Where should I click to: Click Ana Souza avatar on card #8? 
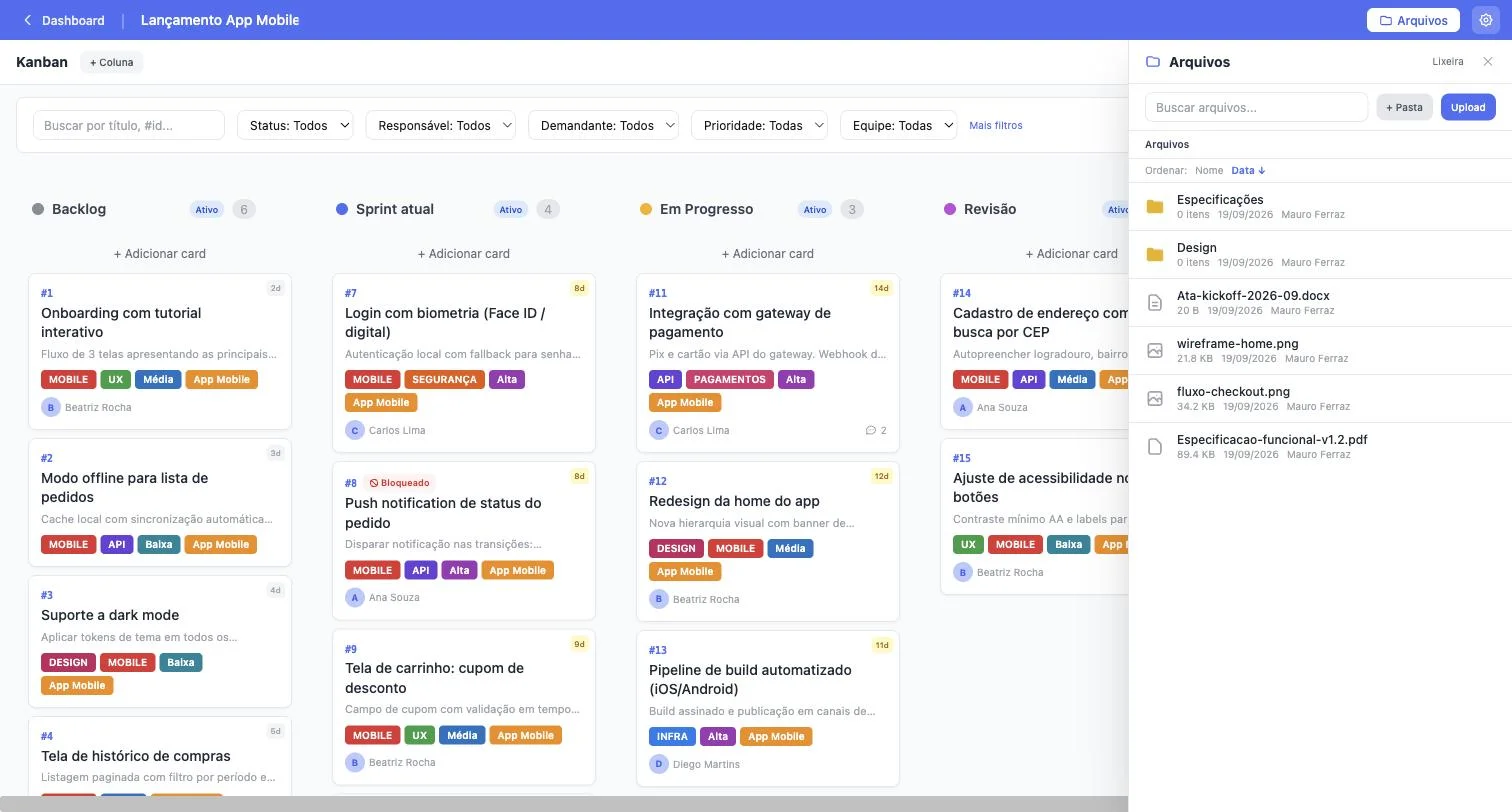point(354,597)
